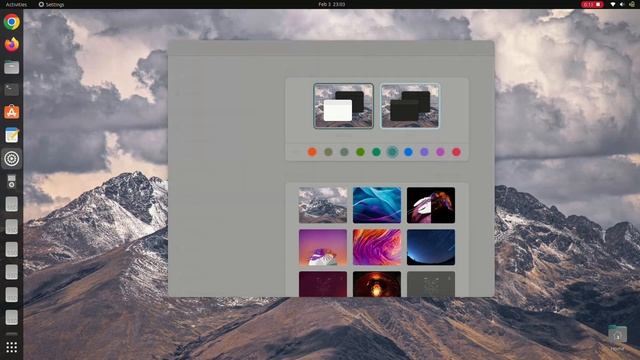Open the clock and calendar panel
640x360 pixels.
[x=331, y=4]
